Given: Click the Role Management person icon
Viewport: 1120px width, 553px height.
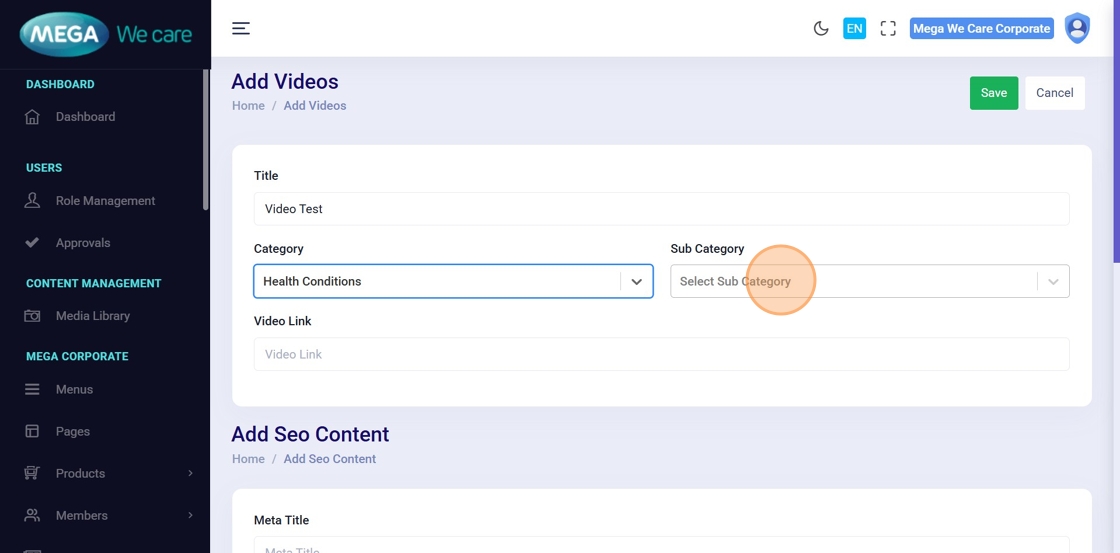Looking at the screenshot, I should (x=32, y=200).
